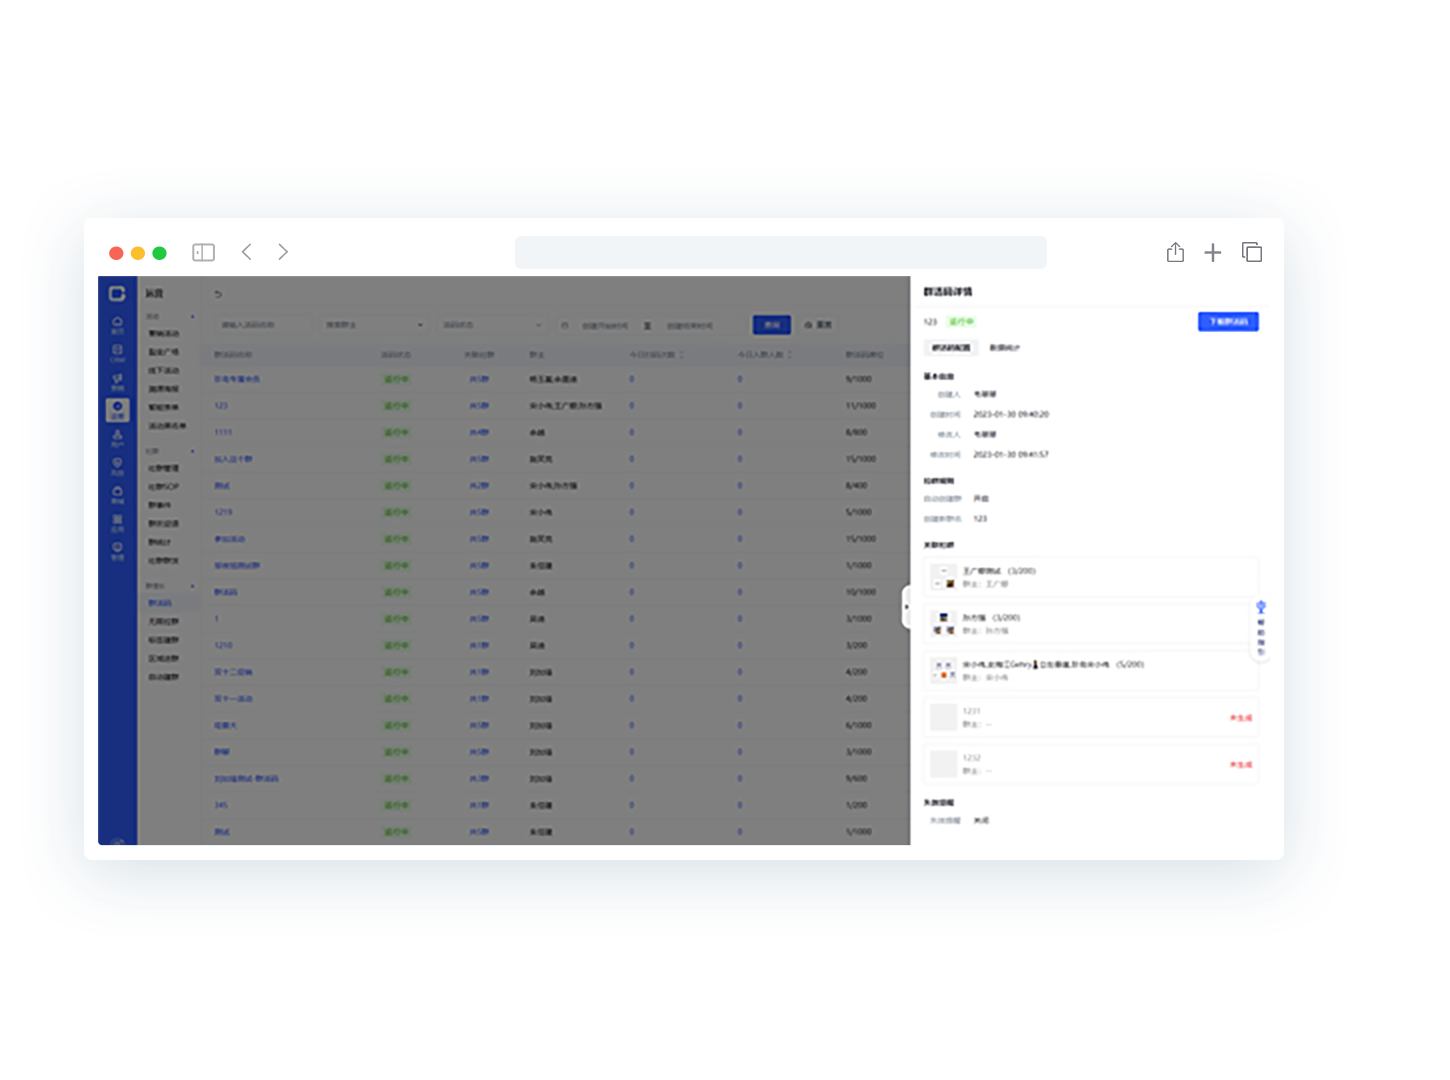Open the last item in the left menu
The width and height of the screenshot is (1450, 1080).
click(164, 677)
